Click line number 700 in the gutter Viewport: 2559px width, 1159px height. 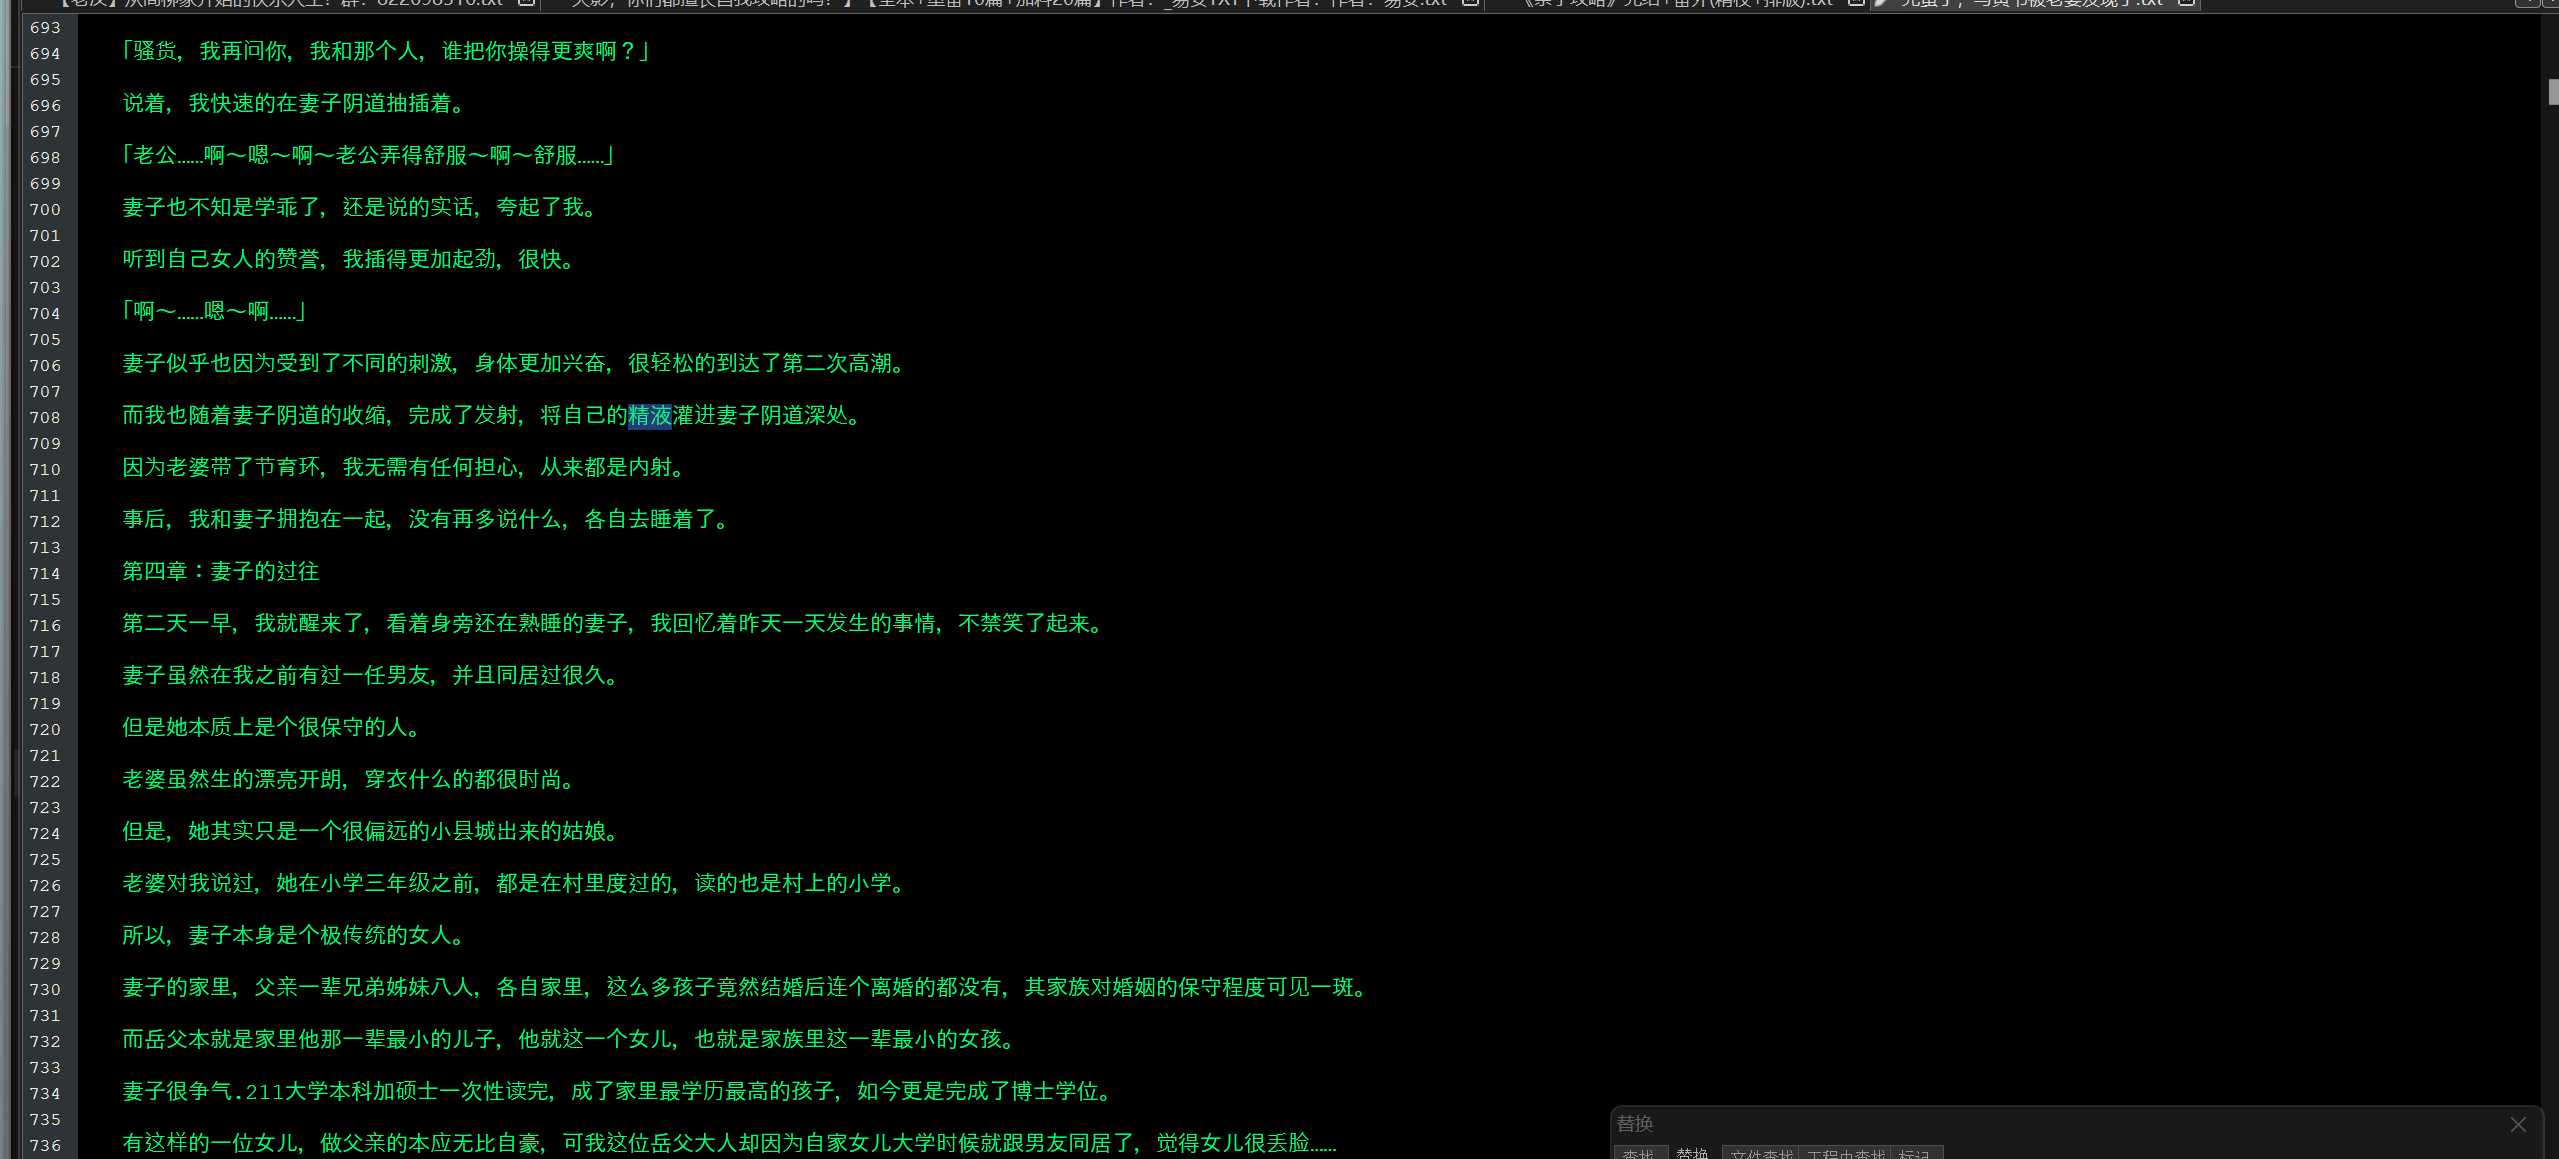click(x=45, y=210)
